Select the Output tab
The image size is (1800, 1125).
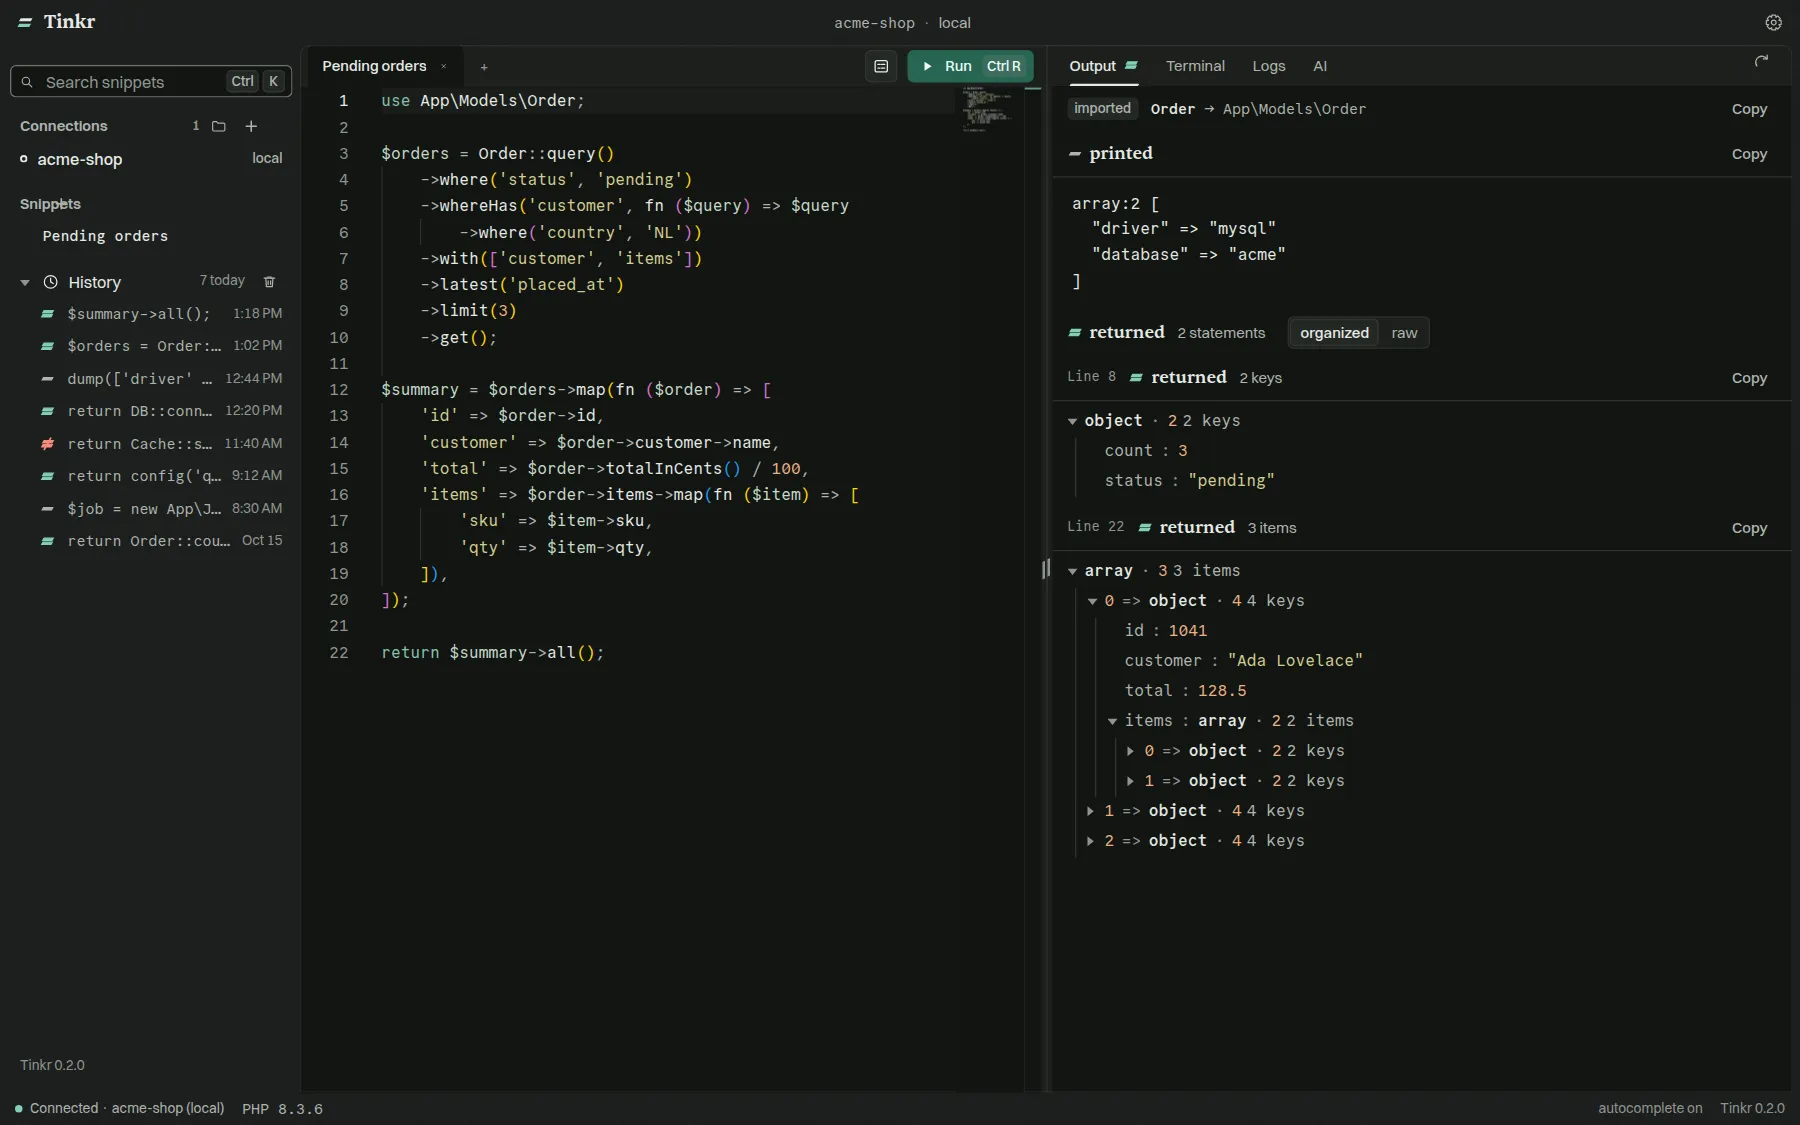(x=1104, y=66)
